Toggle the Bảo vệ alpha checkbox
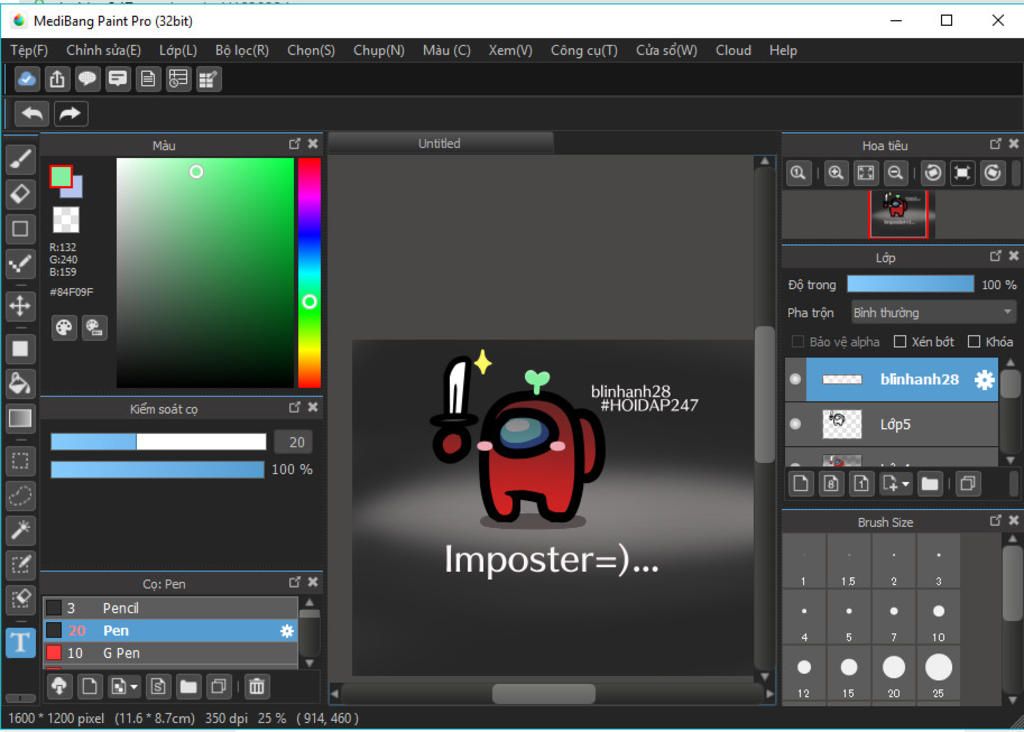This screenshot has height=732, width=1024. click(797, 342)
